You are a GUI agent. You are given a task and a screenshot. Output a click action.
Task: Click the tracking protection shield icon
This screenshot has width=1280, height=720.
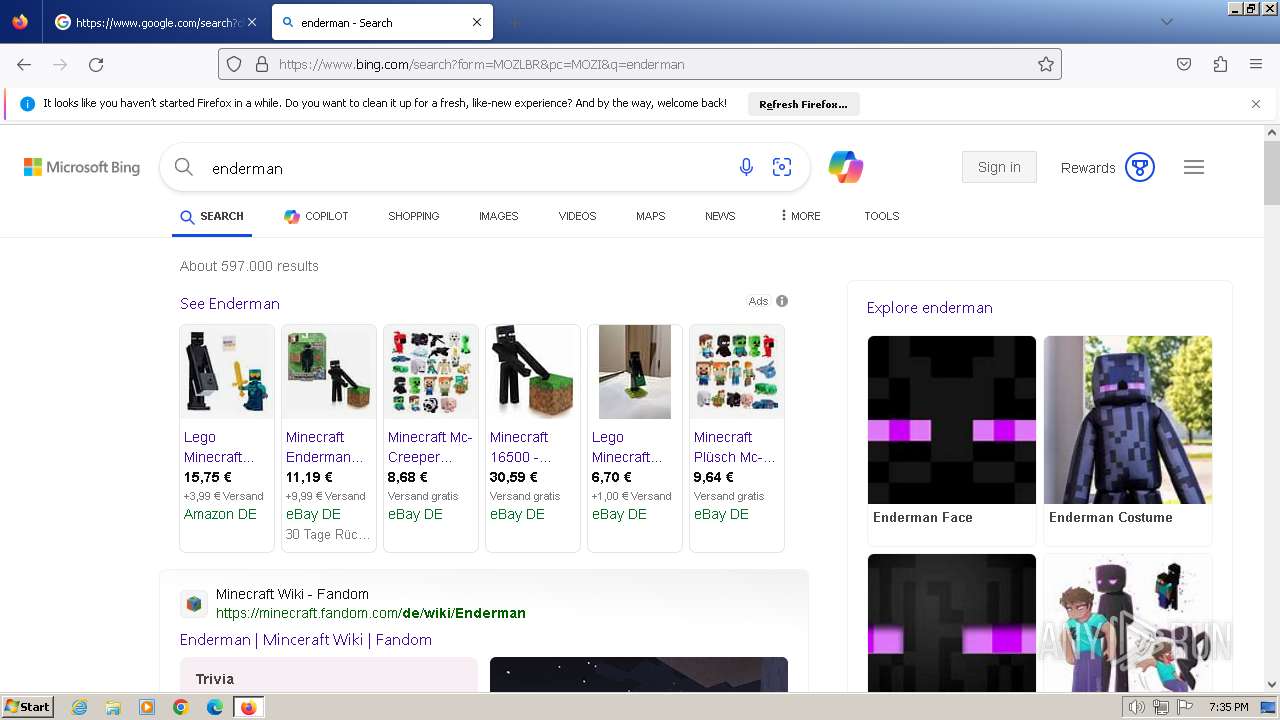tap(234, 64)
